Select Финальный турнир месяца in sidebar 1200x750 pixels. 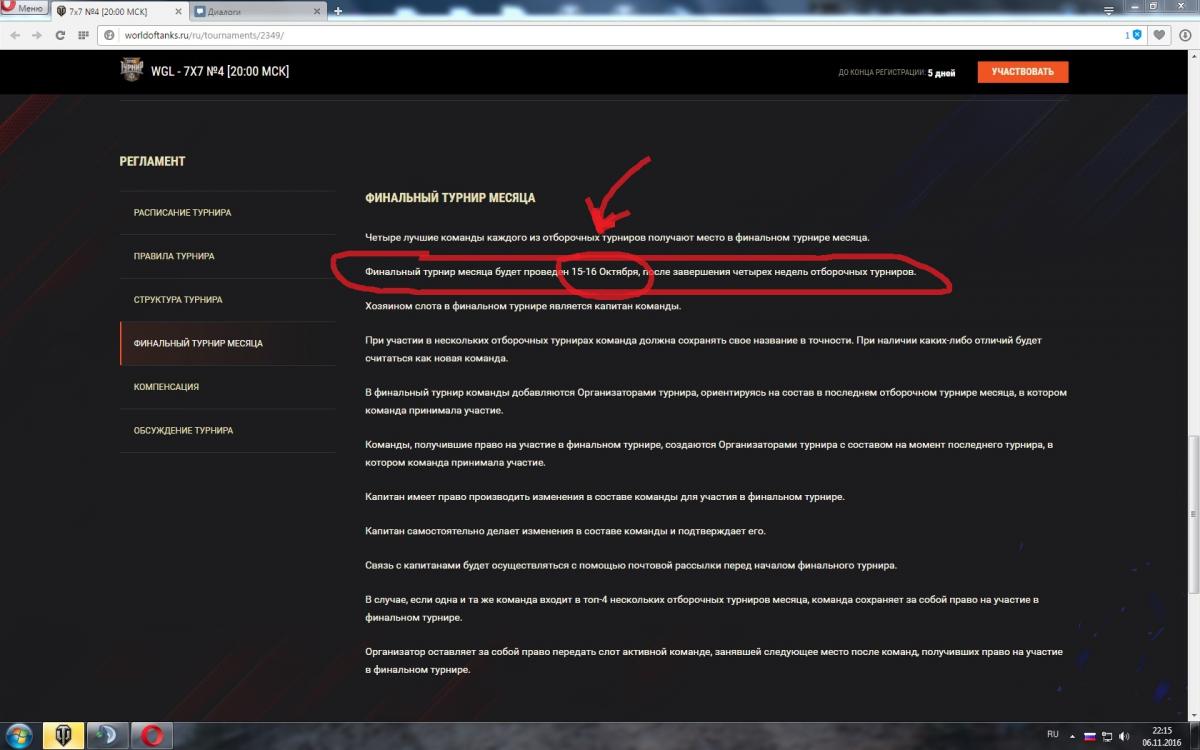coord(227,343)
